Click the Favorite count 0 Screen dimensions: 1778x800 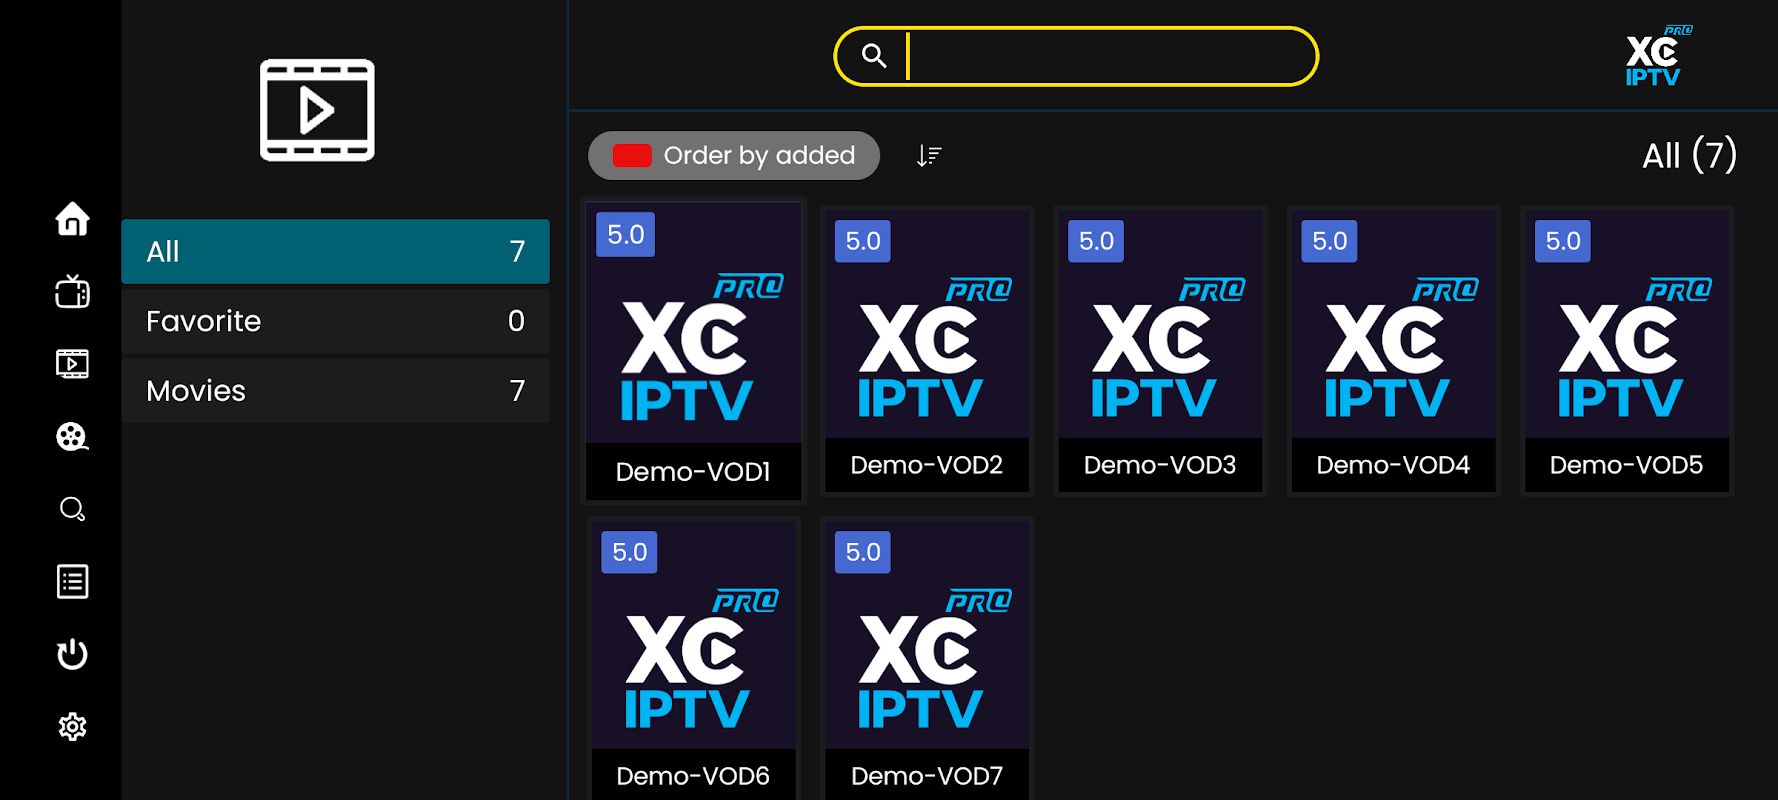[516, 321]
